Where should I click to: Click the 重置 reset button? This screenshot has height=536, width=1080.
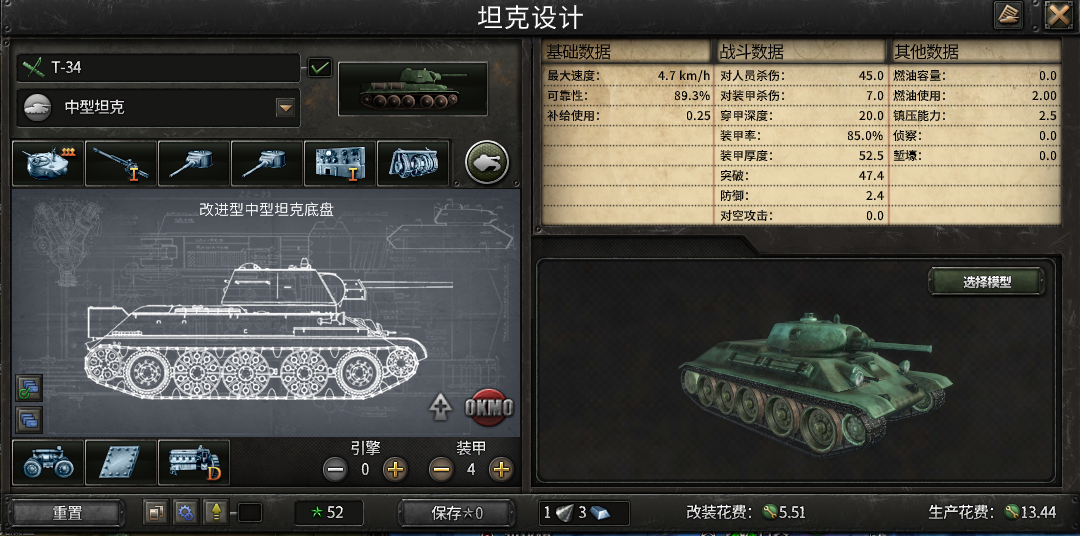pyautogui.click(x=68, y=513)
